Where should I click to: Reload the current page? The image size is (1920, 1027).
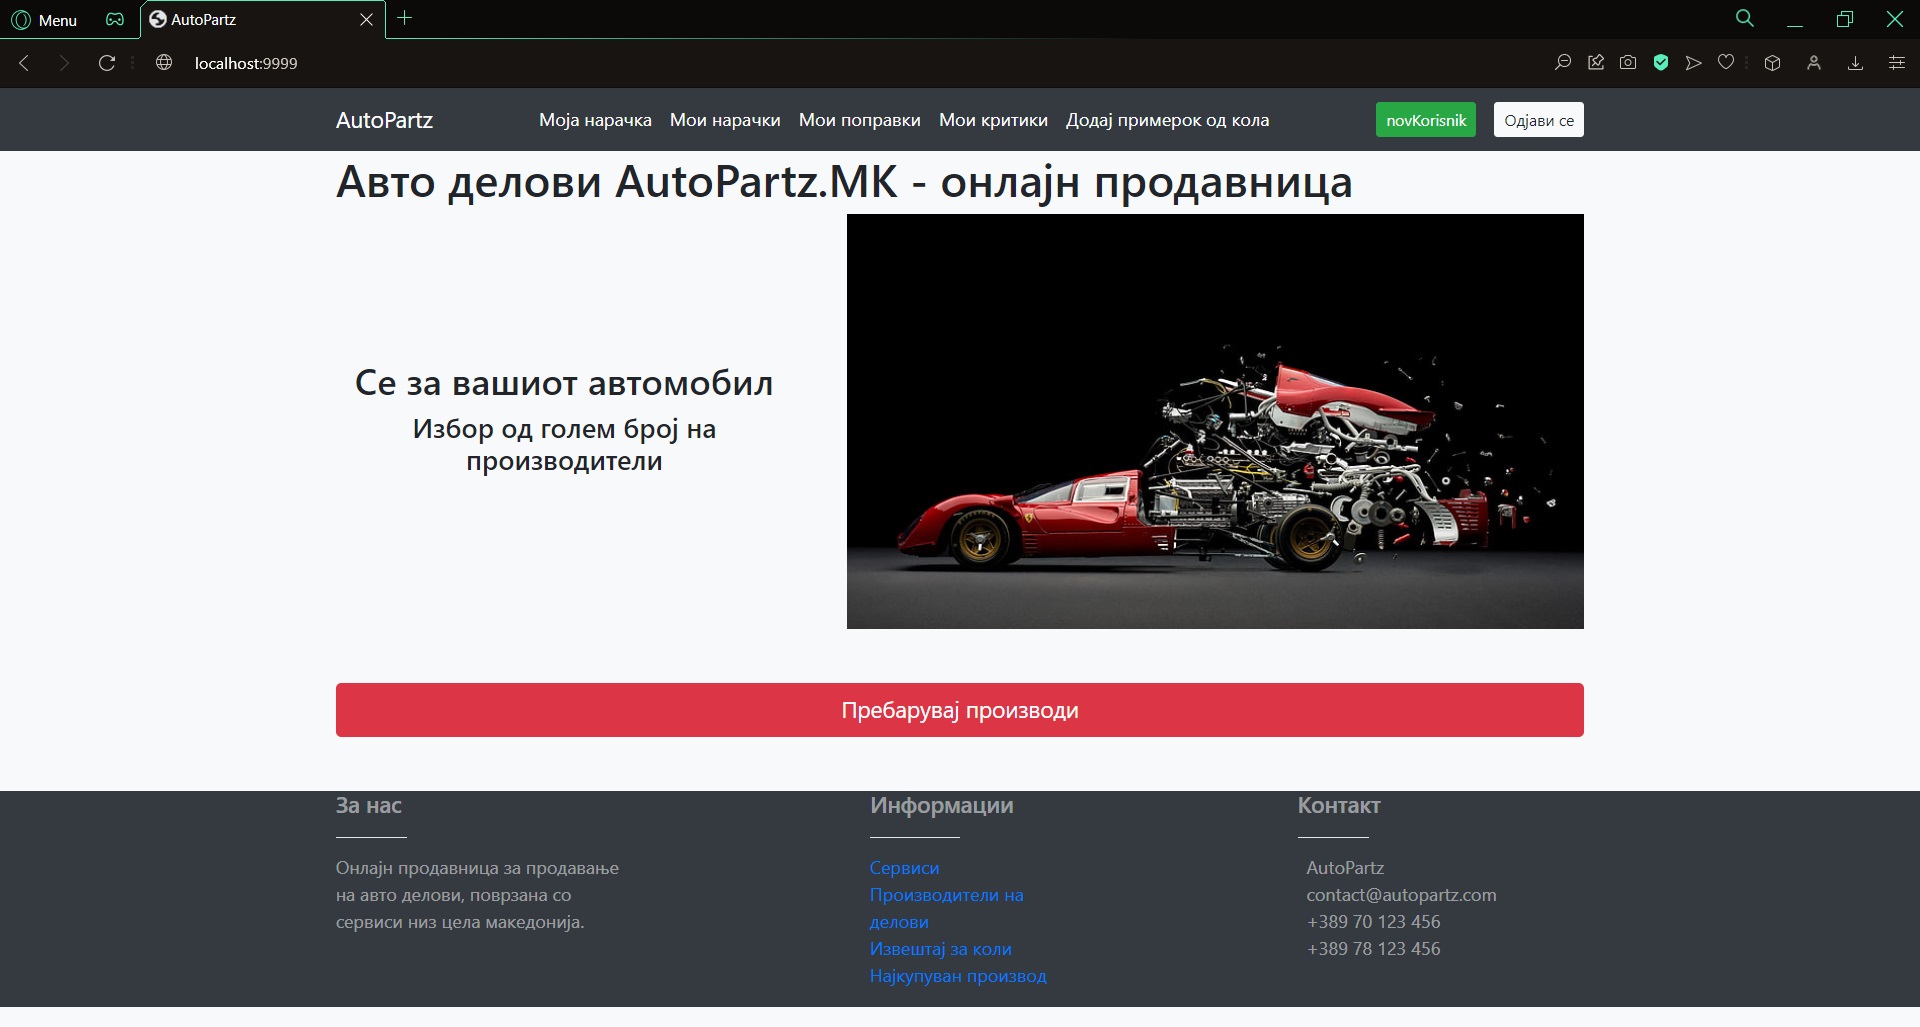[107, 63]
